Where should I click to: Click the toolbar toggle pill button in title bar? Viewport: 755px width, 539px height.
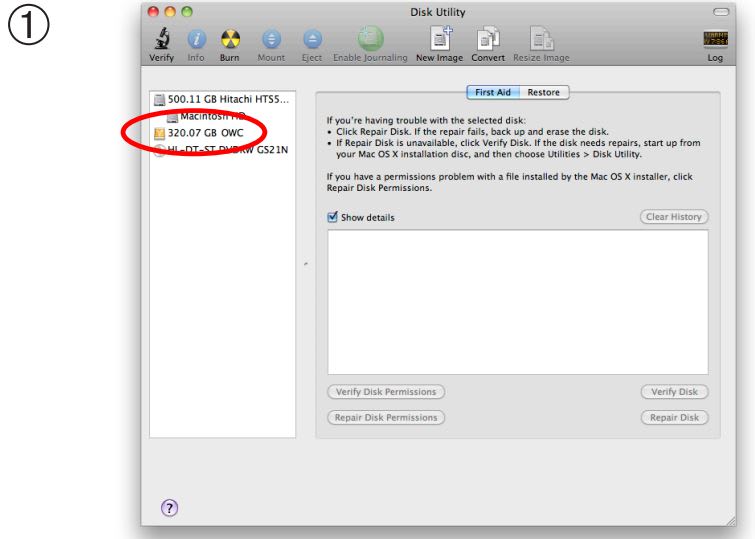(721, 12)
